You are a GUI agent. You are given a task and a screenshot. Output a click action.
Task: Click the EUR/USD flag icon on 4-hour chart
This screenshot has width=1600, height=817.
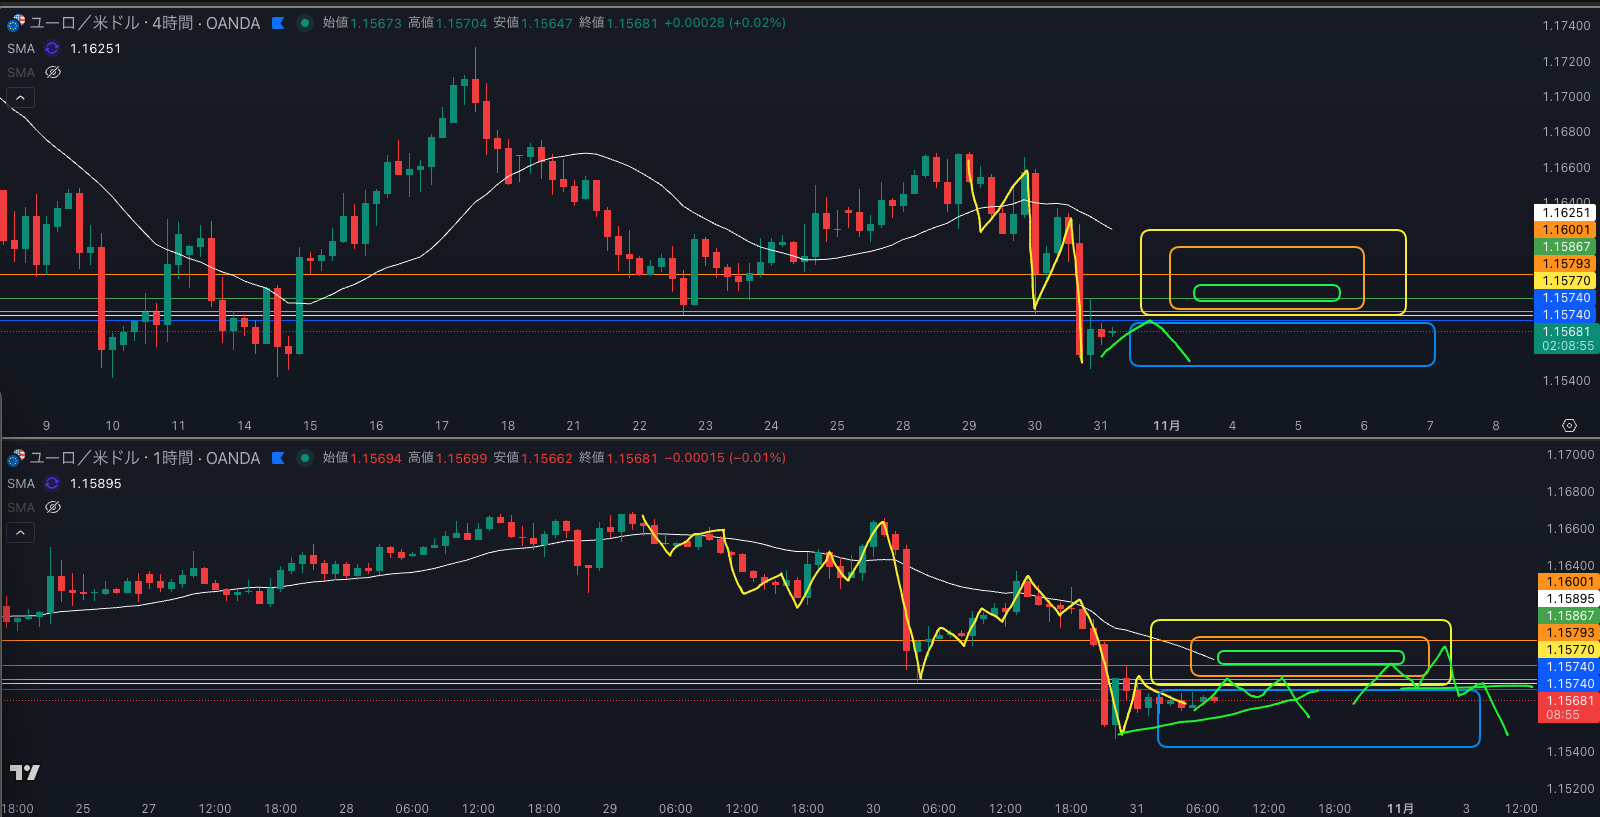(x=16, y=23)
